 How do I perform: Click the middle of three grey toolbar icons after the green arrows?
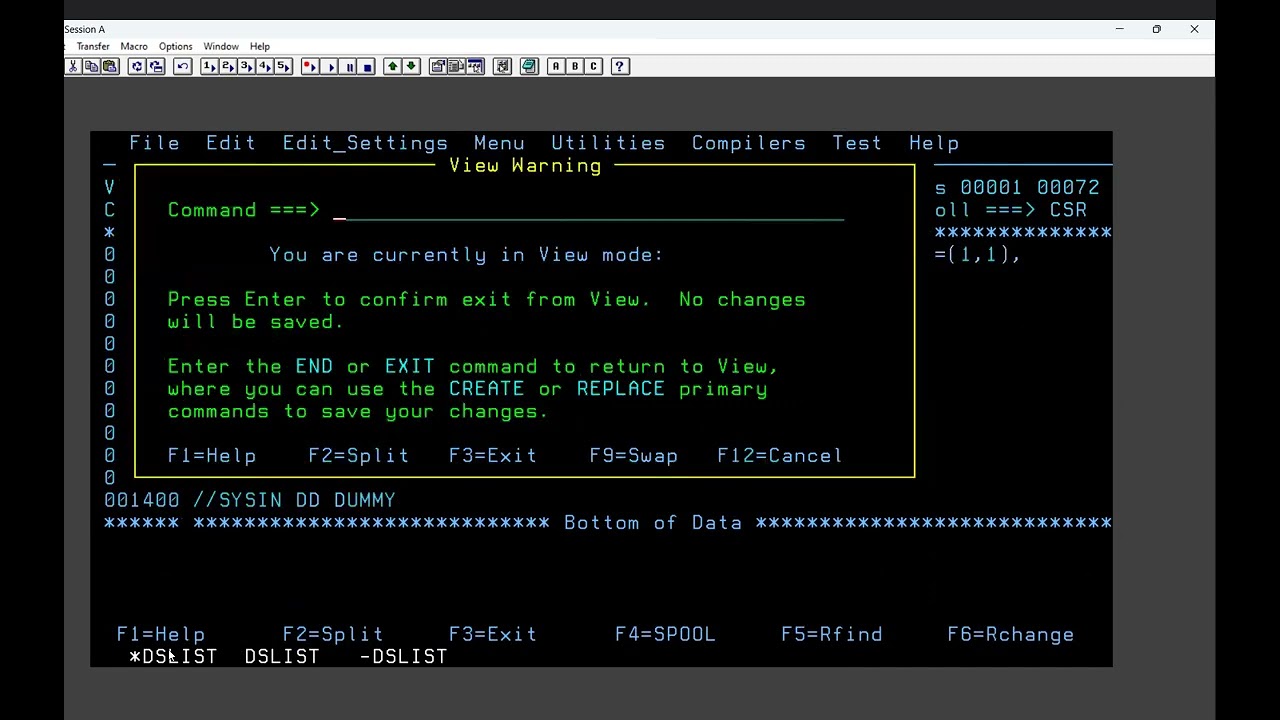coord(456,66)
